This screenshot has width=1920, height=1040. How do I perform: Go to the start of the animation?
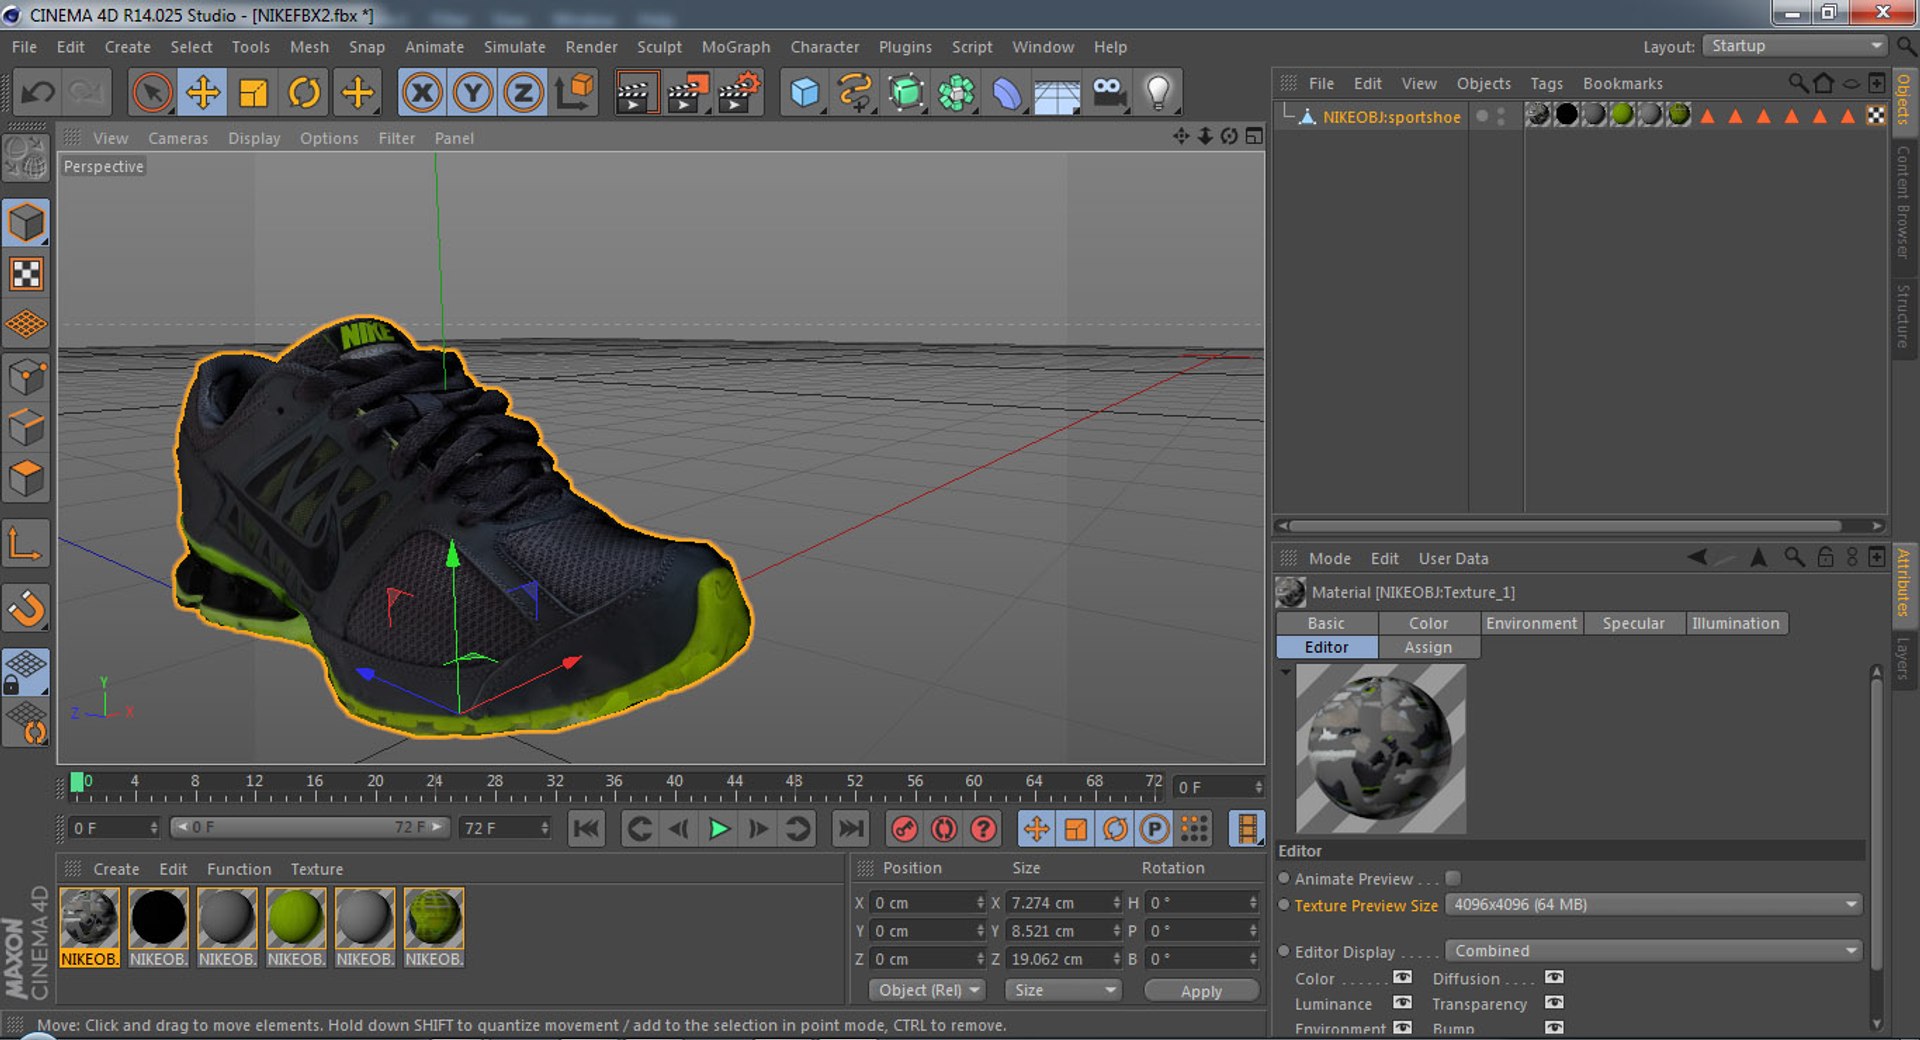[x=586, y=829]
